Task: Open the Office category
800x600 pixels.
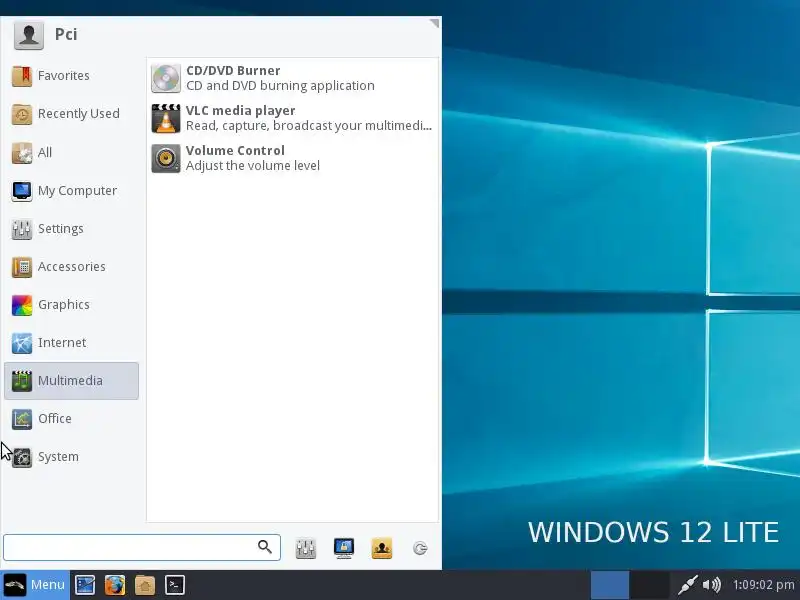Action: (71, 419)
